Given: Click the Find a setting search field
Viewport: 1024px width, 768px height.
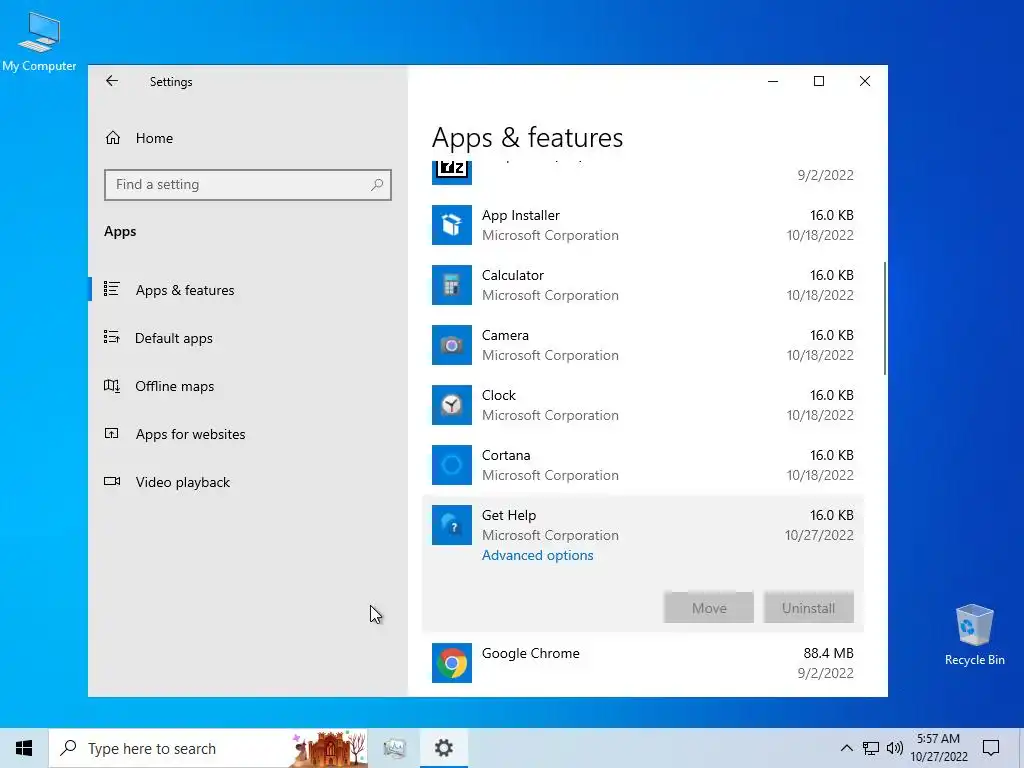Looking at the screenshot, I should tap(248, 185).
